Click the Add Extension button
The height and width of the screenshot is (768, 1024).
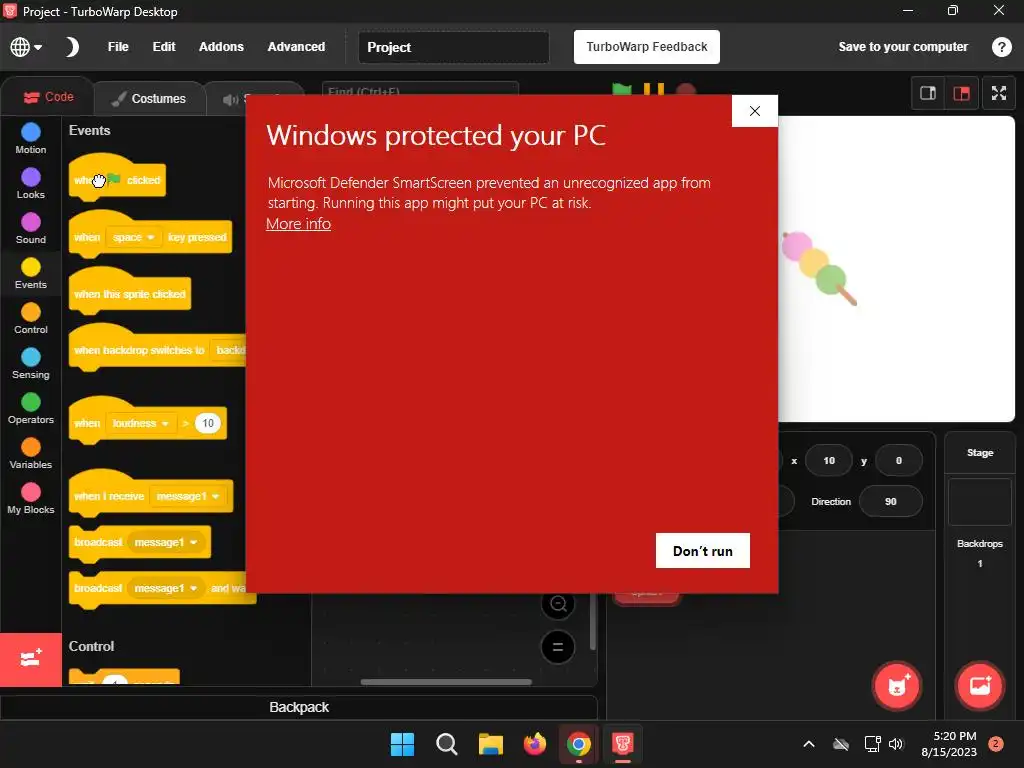[x=31, y=659]
